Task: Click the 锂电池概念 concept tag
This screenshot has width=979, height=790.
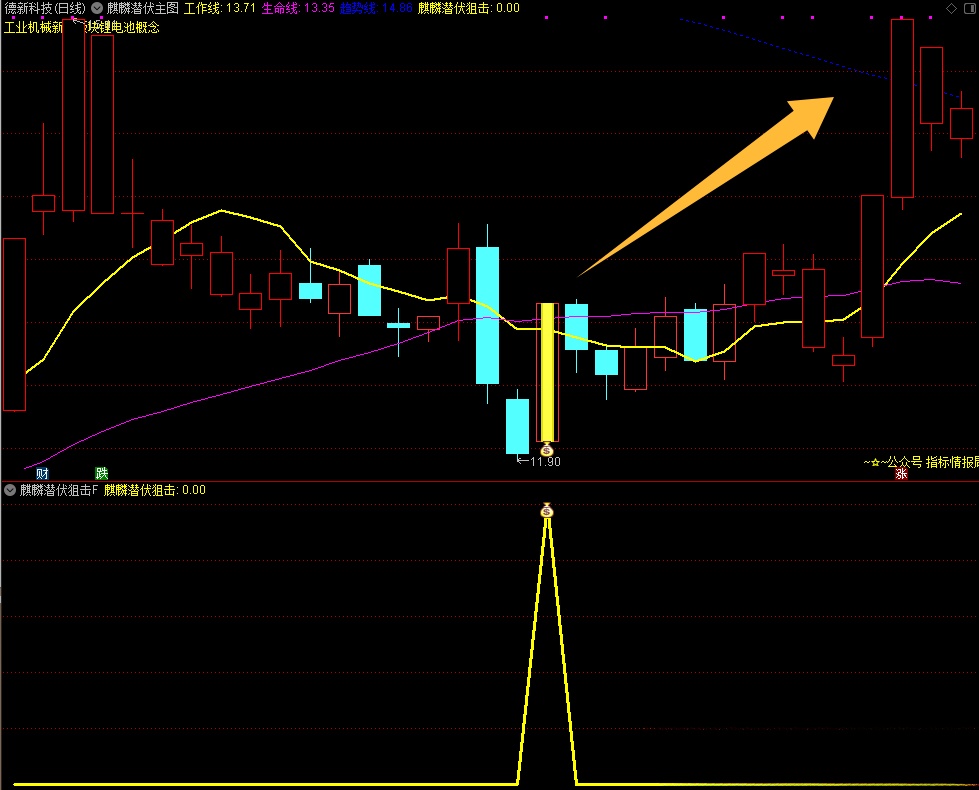Action: tap(125, 28)
